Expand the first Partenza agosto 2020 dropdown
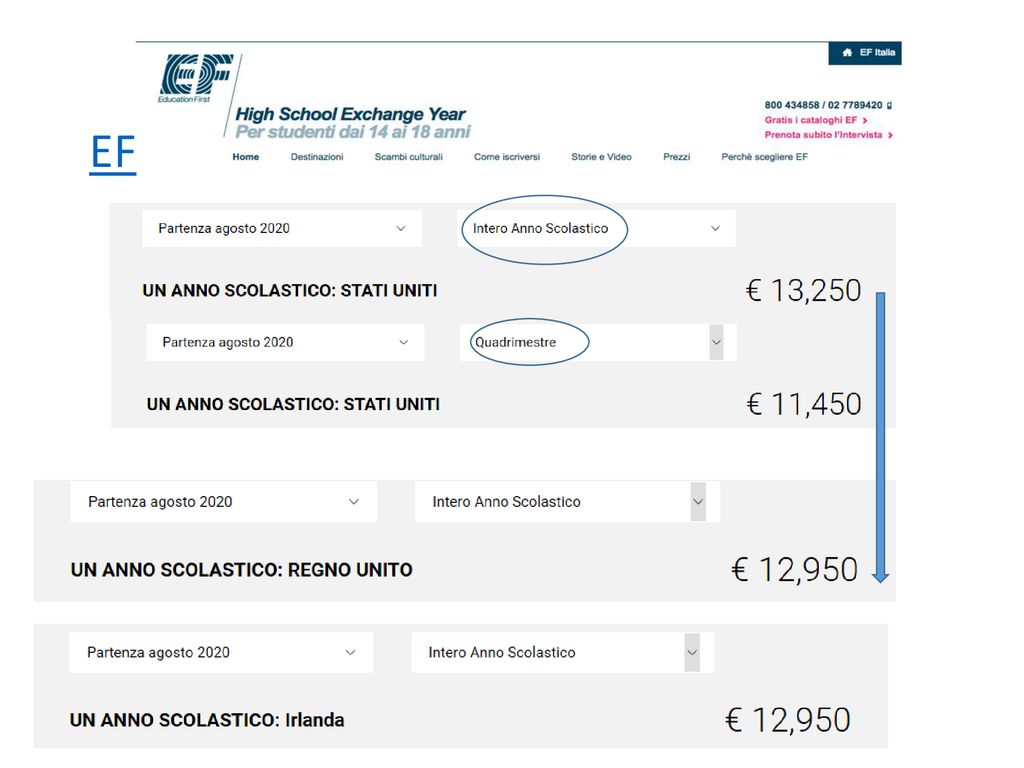This screenshot has width=1024, height=768. point(282,229)
